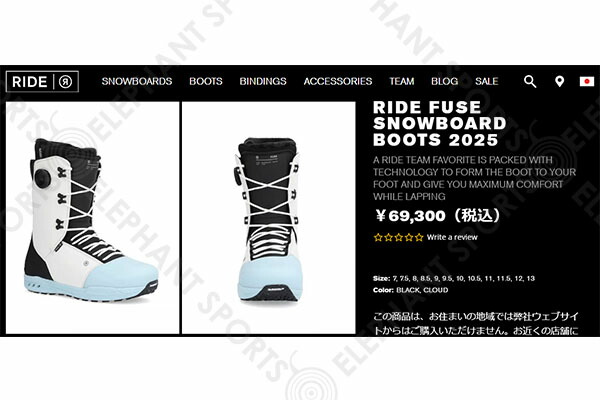Image resolution: width=600 pixels, height=400 pixels.
Task: Open the Snowboards menu
Action: (137, 81)
